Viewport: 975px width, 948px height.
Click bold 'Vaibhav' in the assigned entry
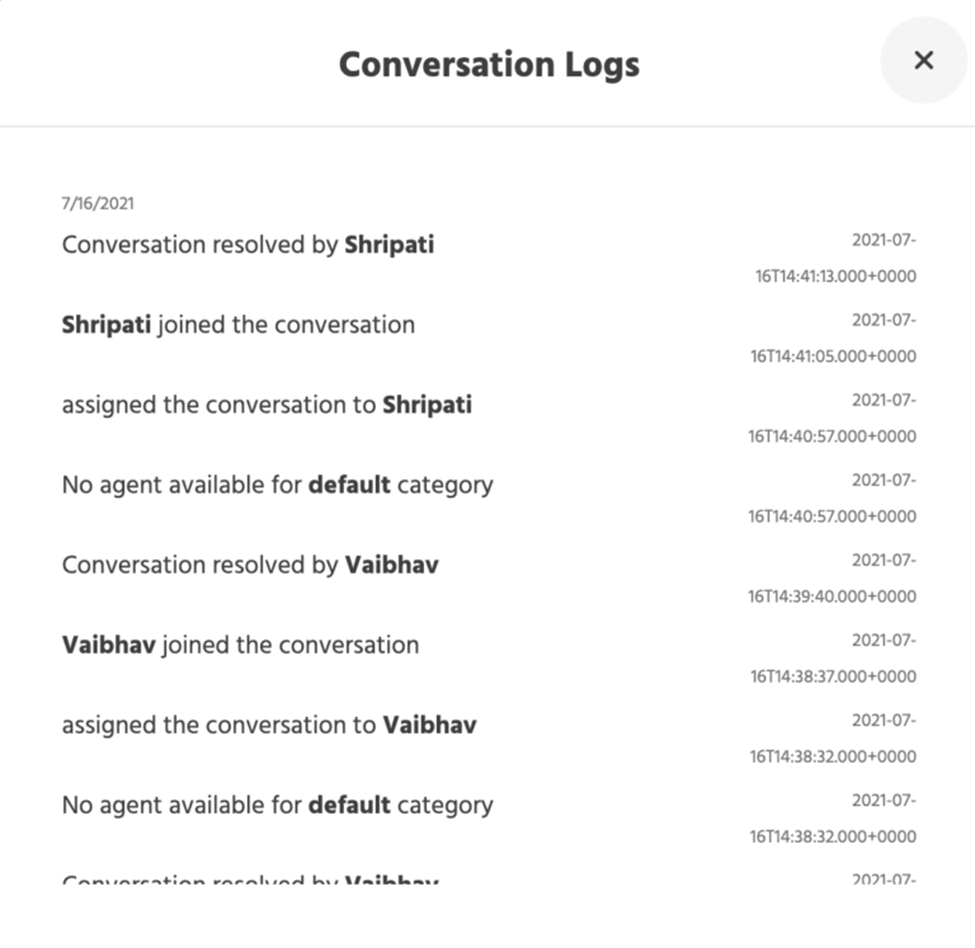(x=429, y=725)
